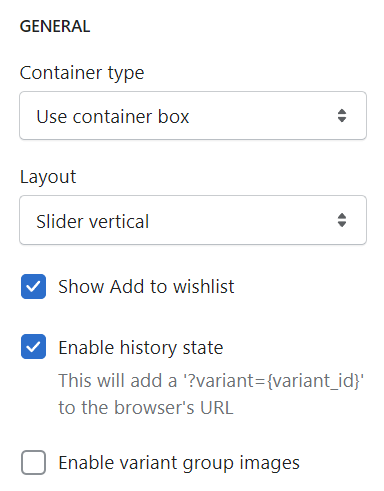Disable the Enable history state checkbox
Screen dimensions: 384x491
(x=33, y=347)
